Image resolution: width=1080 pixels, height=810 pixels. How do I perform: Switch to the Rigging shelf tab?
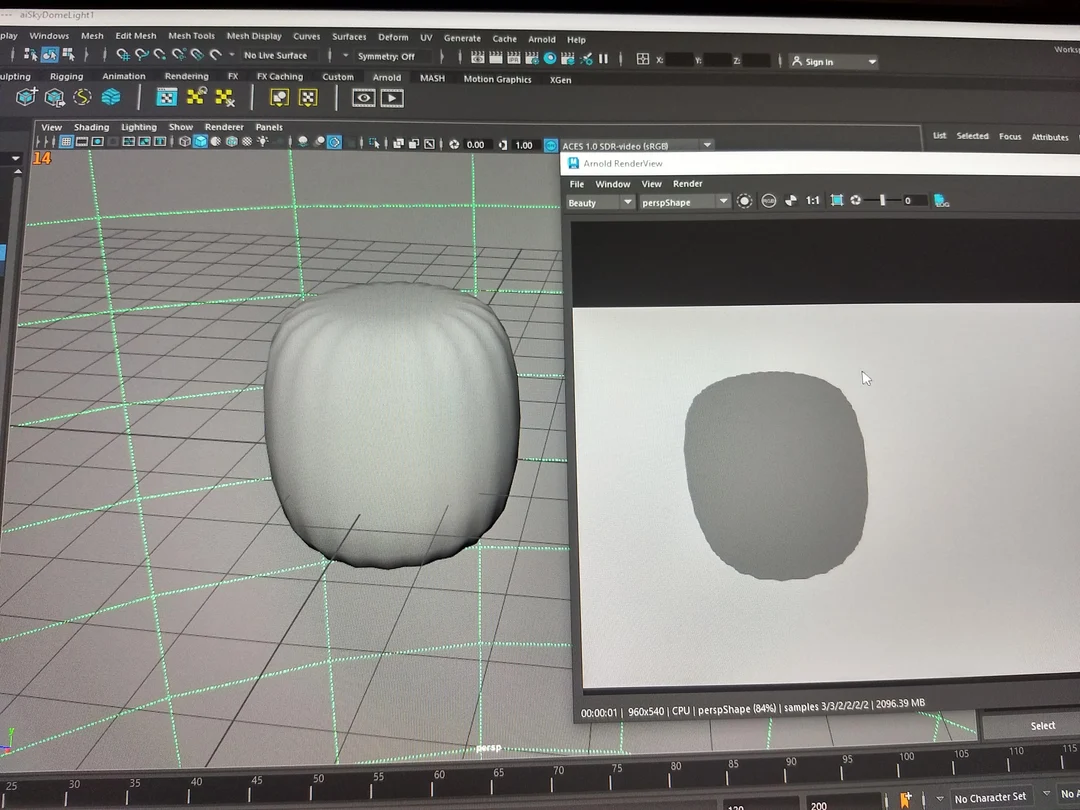pyautogui.click(x=66, y=76)
